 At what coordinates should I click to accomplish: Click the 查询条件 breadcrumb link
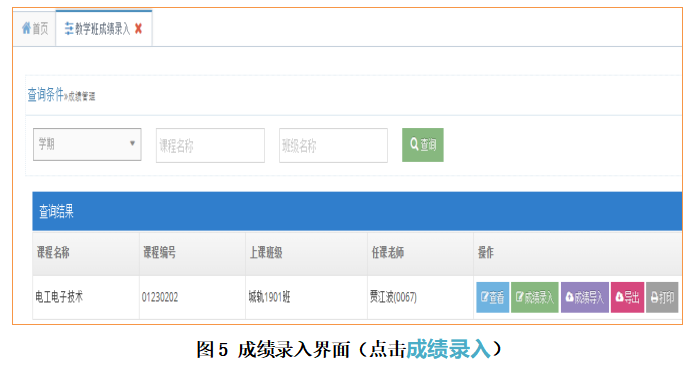click(x=46, y=94)
